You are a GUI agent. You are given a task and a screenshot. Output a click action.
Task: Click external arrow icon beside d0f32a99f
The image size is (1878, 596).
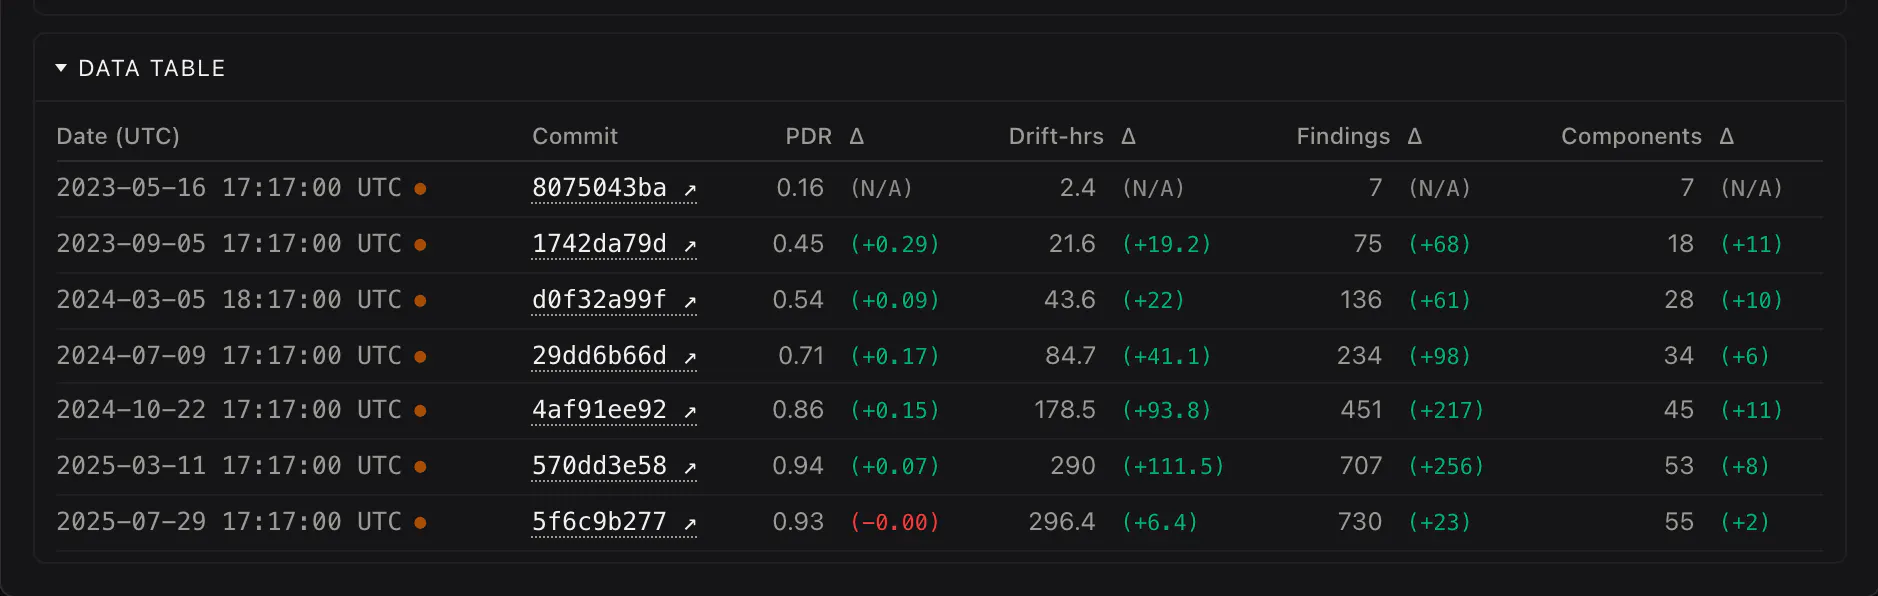689,302
